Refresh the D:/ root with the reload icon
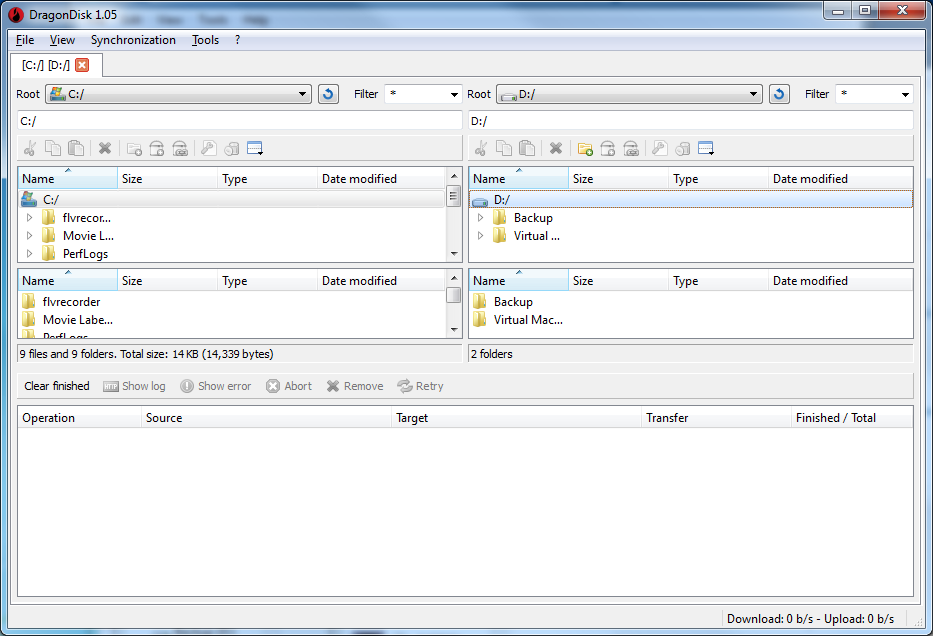Viewport: 933px width, 636px height. 779,94
